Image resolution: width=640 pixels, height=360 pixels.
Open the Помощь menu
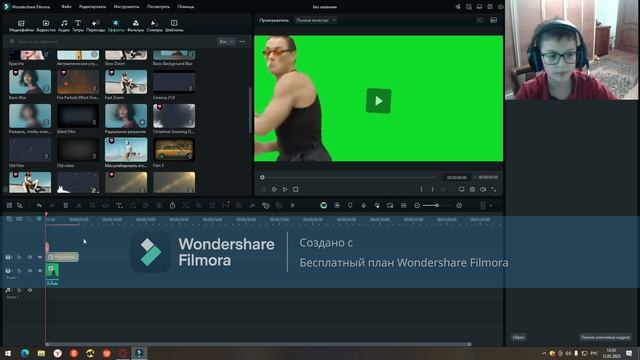186,7
